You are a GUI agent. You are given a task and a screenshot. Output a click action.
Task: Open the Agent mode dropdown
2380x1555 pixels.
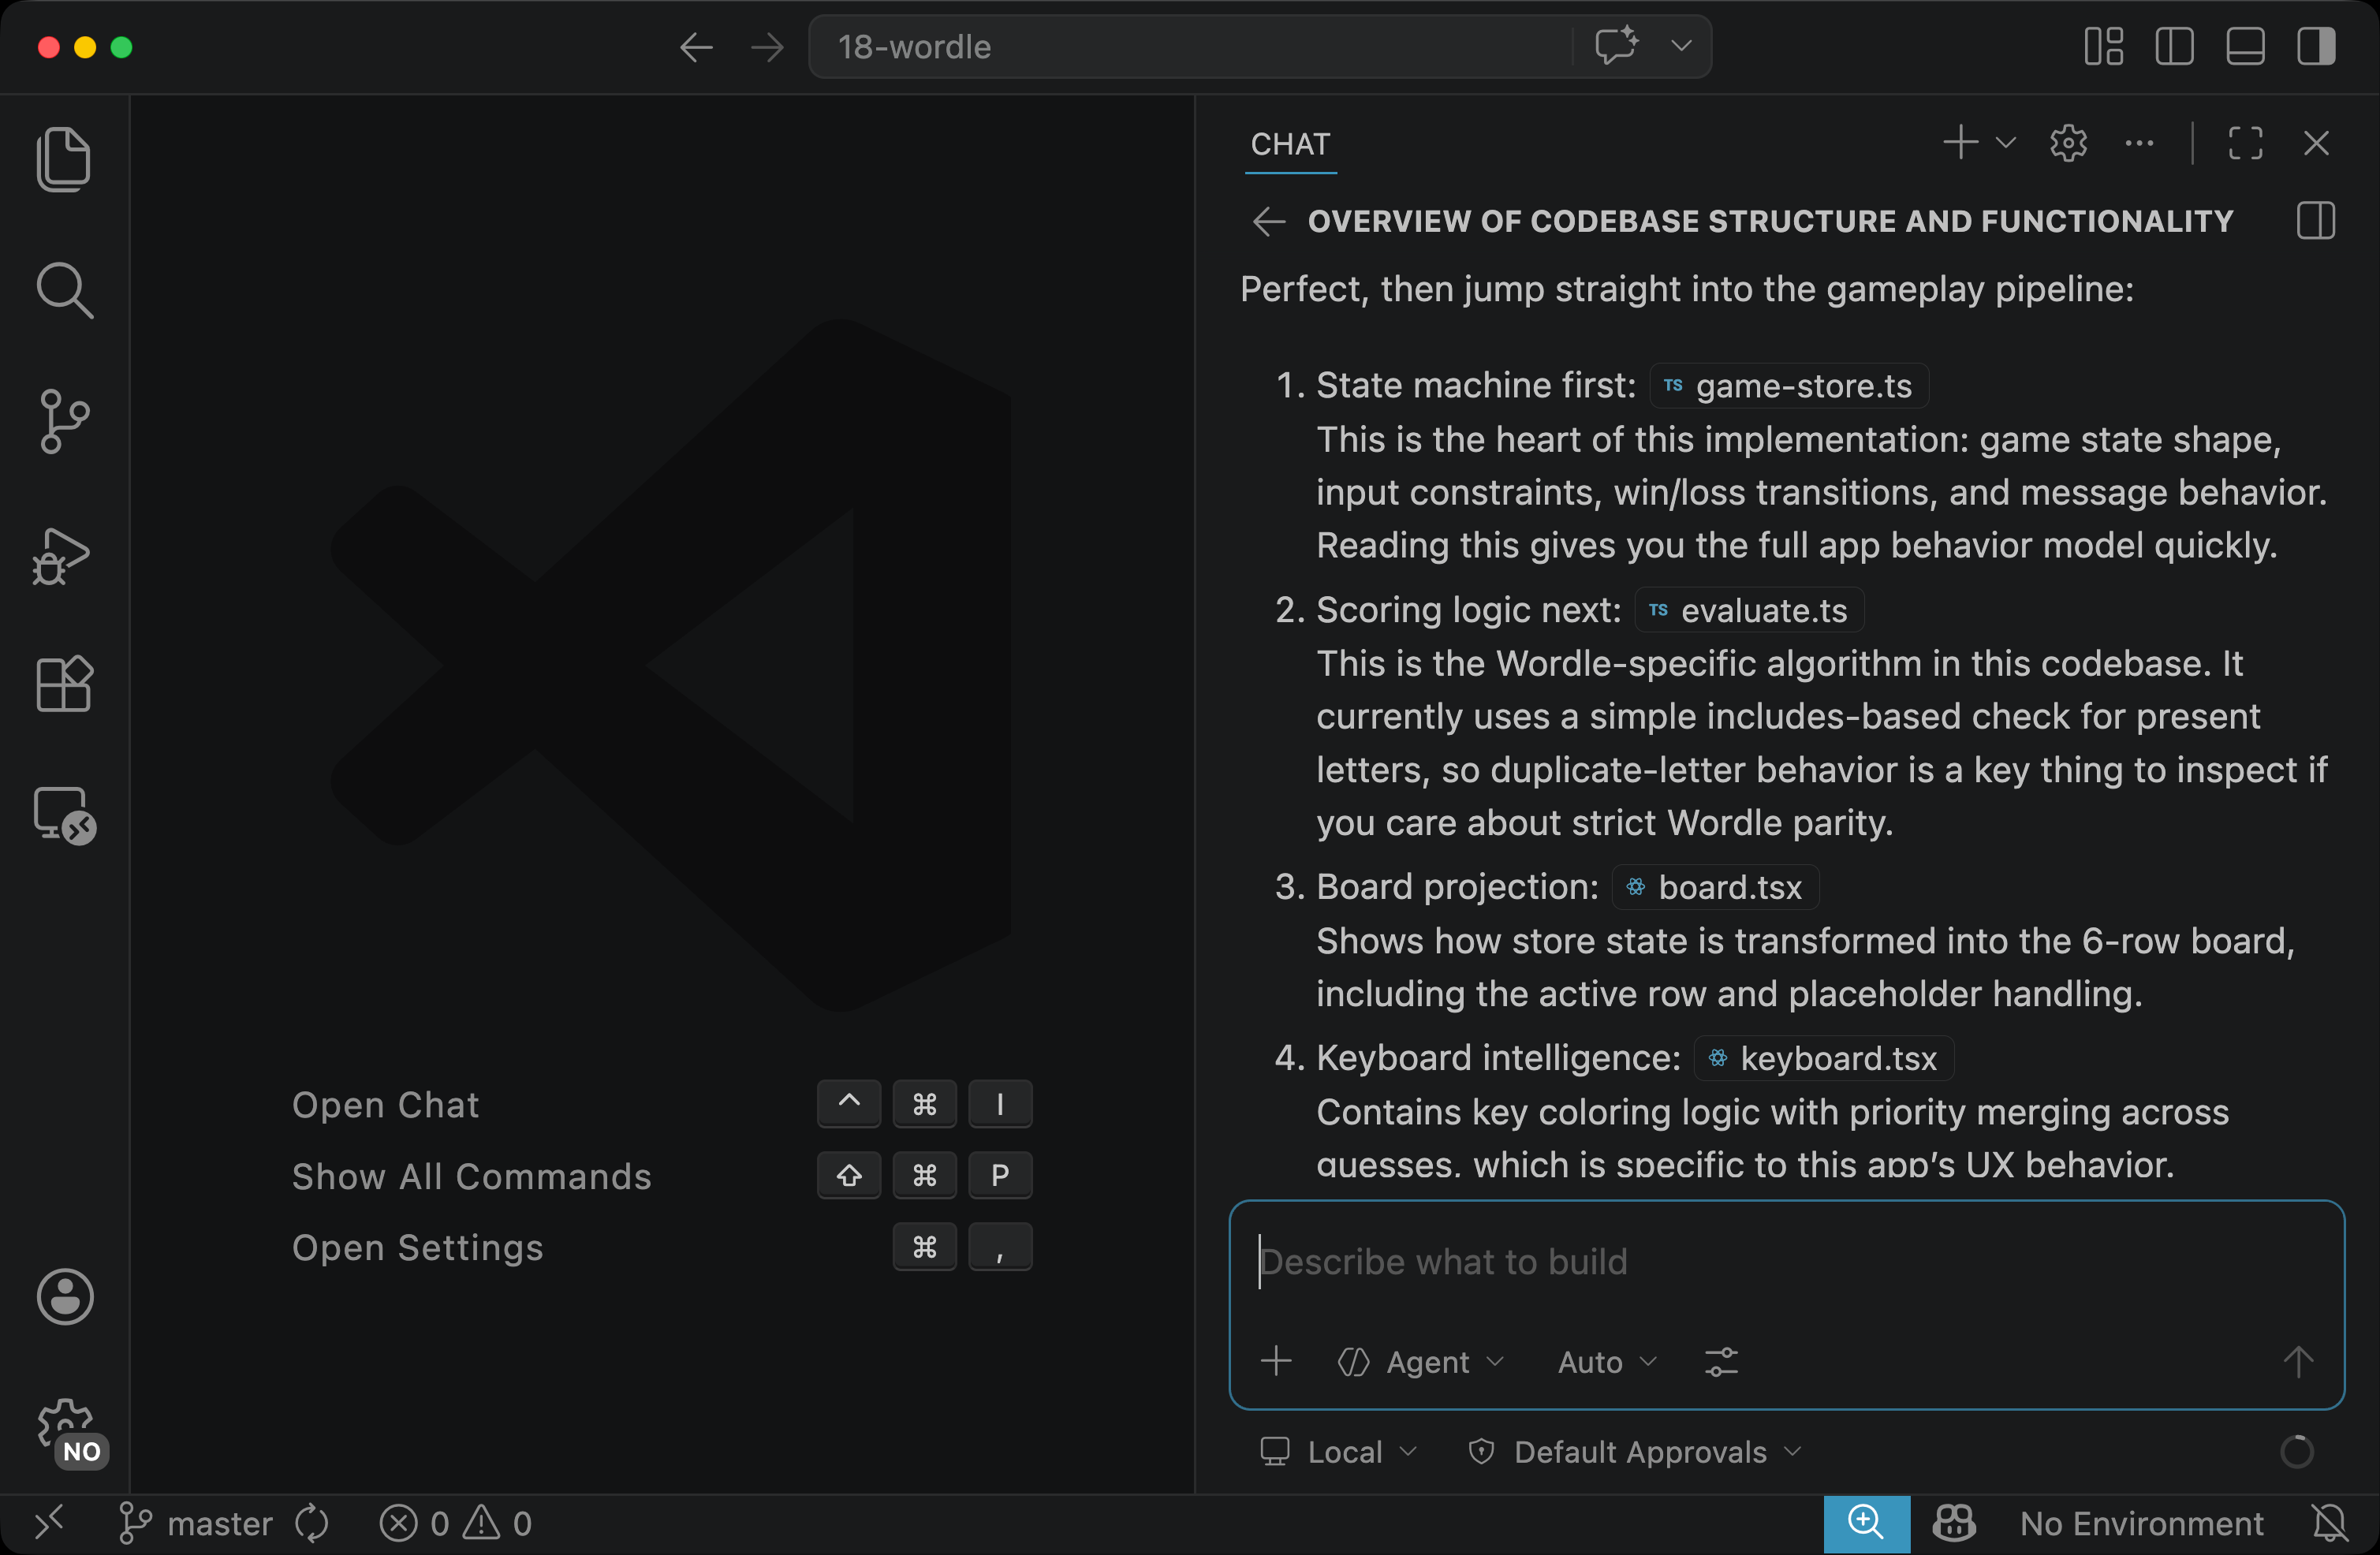coord(1421,1361)
